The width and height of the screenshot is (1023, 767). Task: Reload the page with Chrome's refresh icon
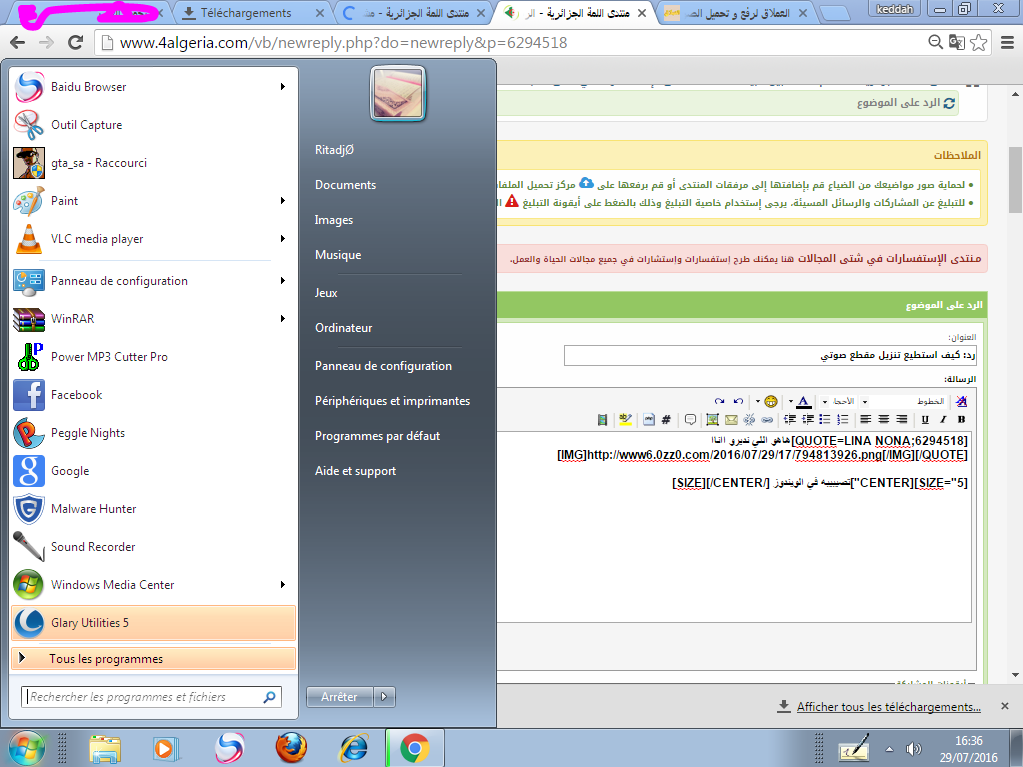[x=75, y=43]
